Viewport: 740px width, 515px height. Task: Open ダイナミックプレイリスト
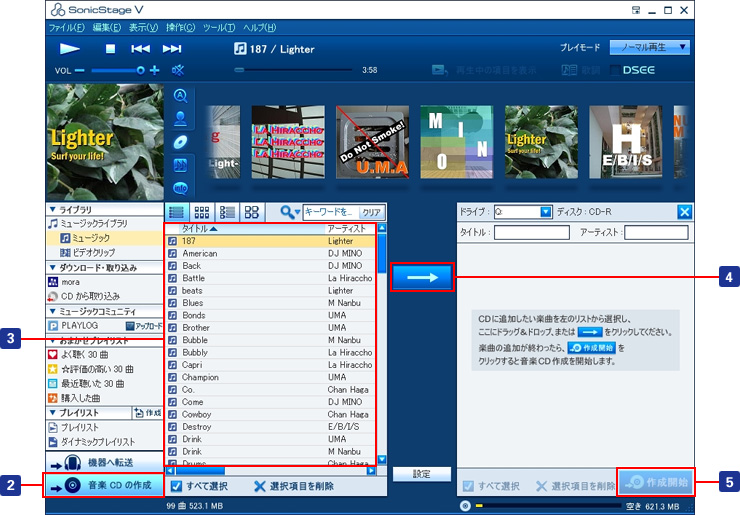coord(104,442)
